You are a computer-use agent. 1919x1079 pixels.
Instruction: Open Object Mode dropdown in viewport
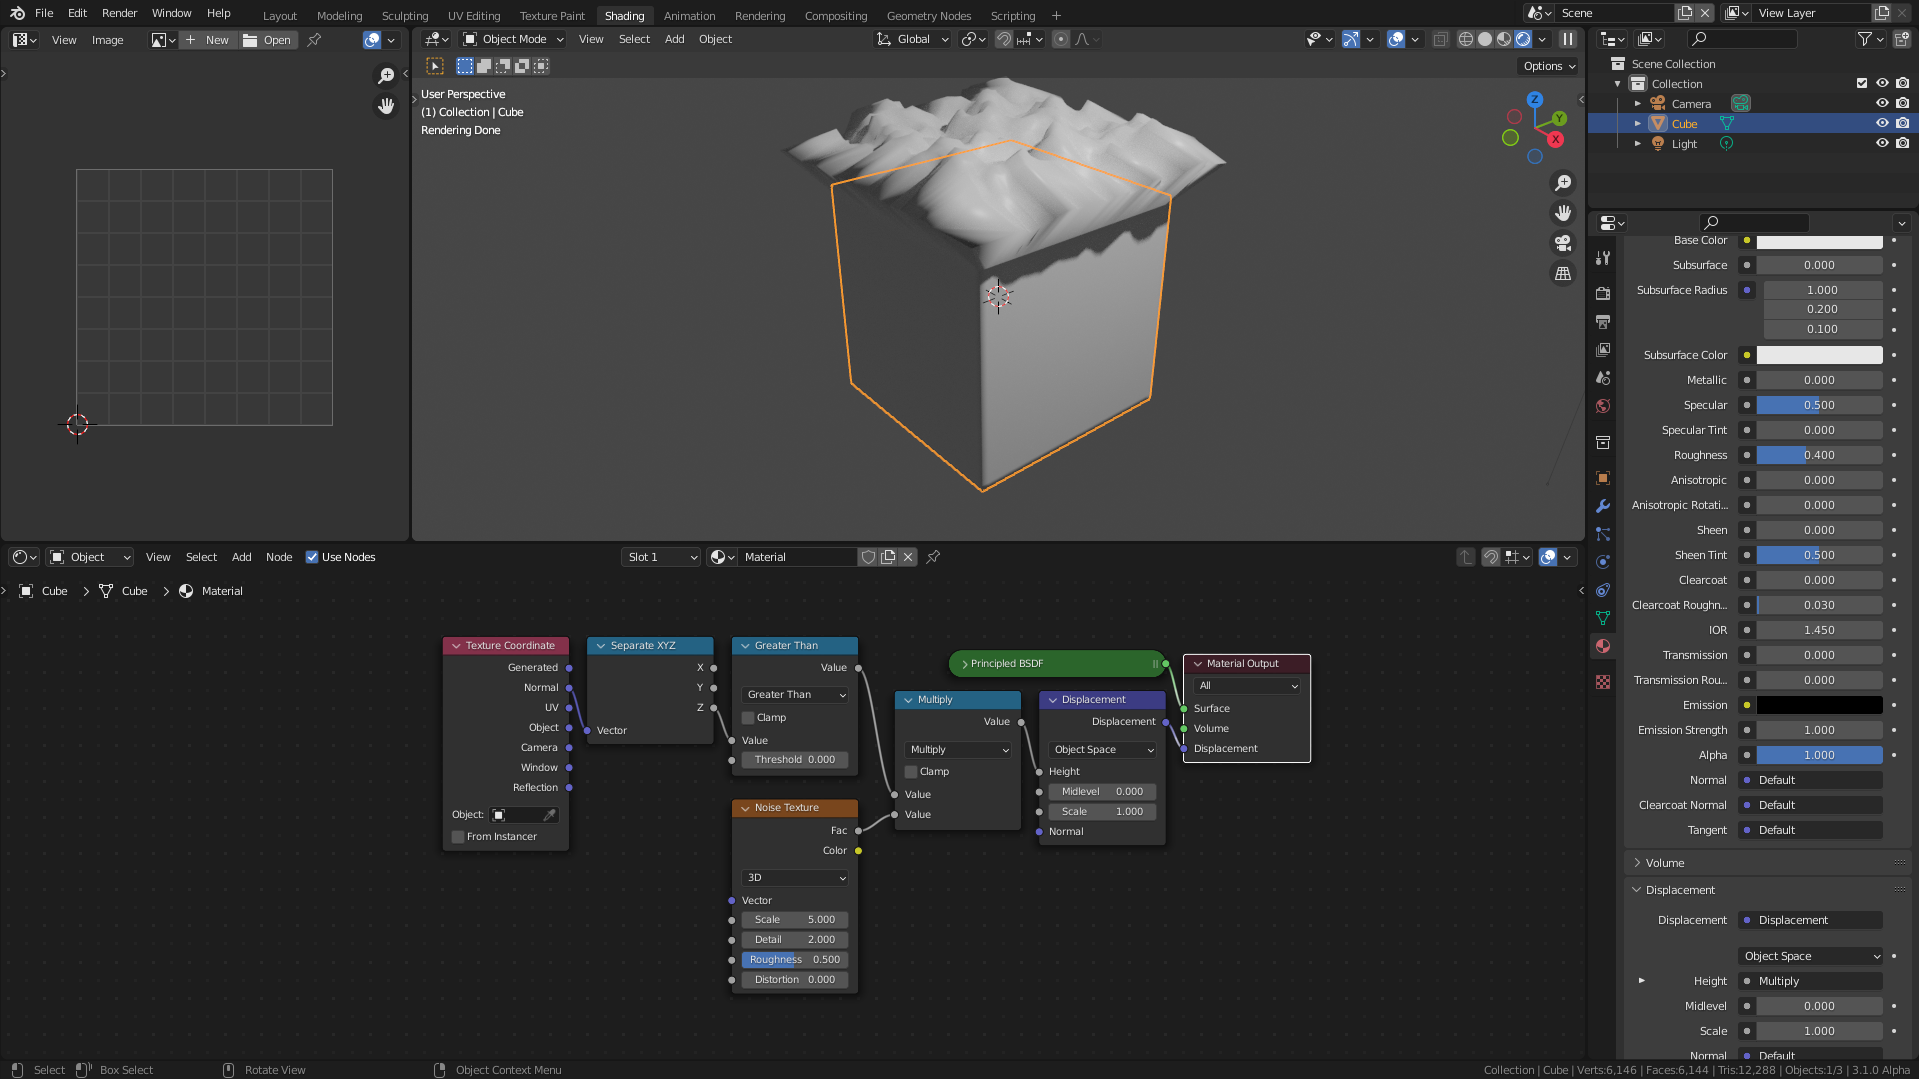[x=514, y=39]
